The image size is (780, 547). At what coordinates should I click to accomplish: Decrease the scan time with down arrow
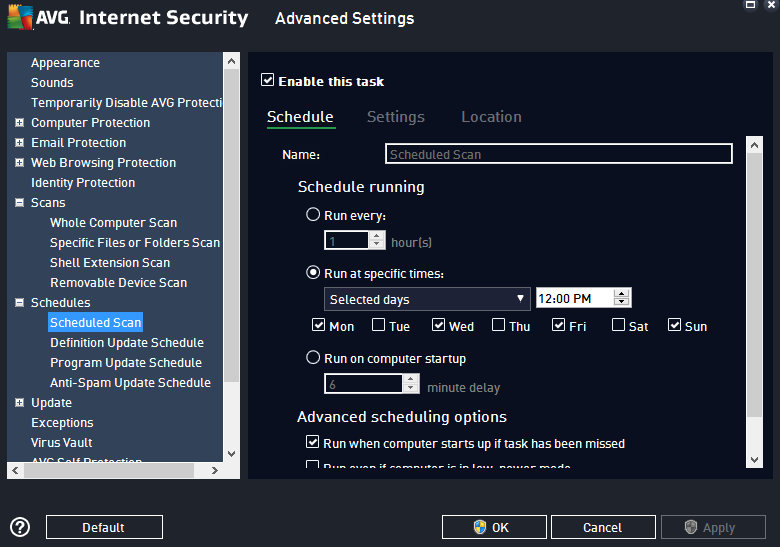point(621,302)
